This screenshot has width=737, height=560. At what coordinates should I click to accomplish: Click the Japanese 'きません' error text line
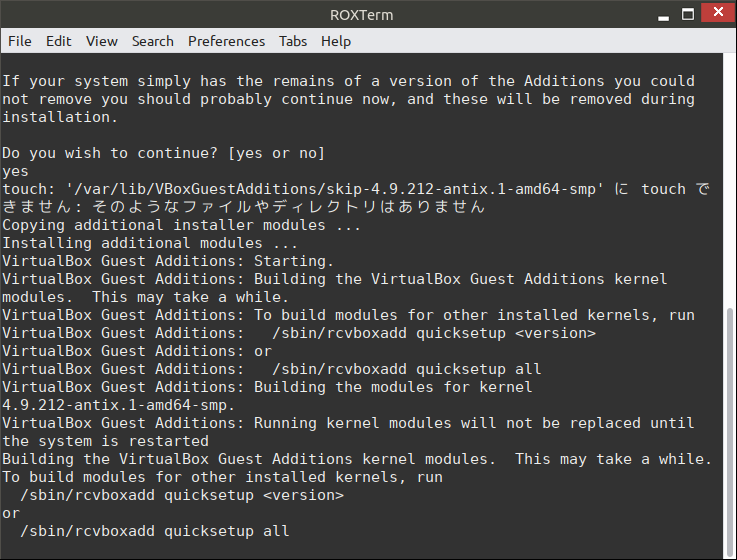(243, 207)
